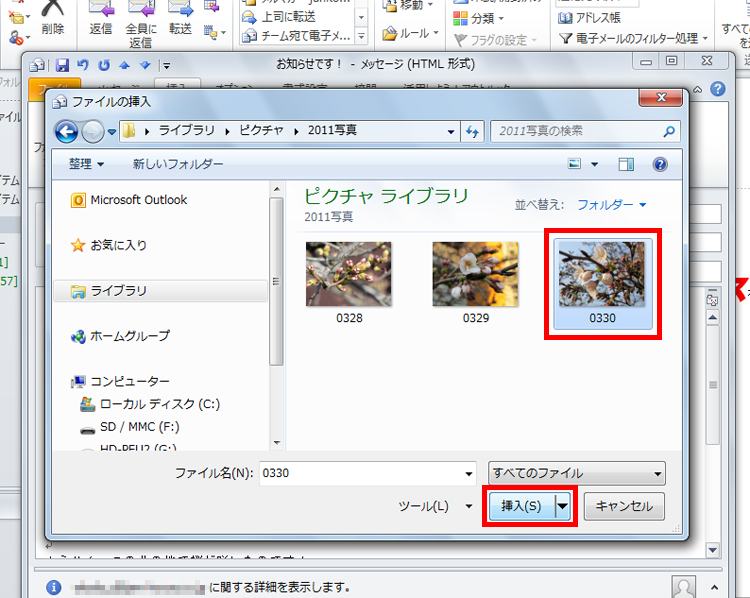The width and height of the screenshot is (750, 598).
Task: Click message window help icon
Action: point(717,89)
